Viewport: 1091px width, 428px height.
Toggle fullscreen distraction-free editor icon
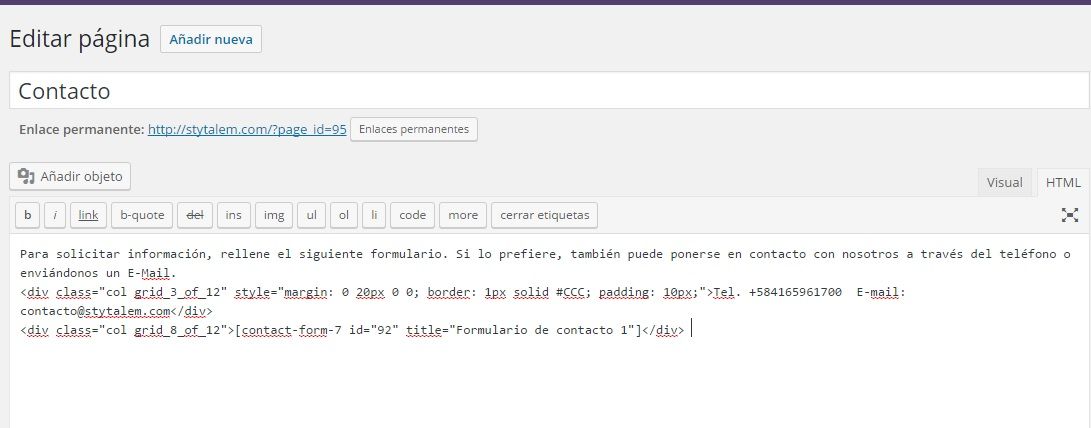click(x=1069, y=215)
